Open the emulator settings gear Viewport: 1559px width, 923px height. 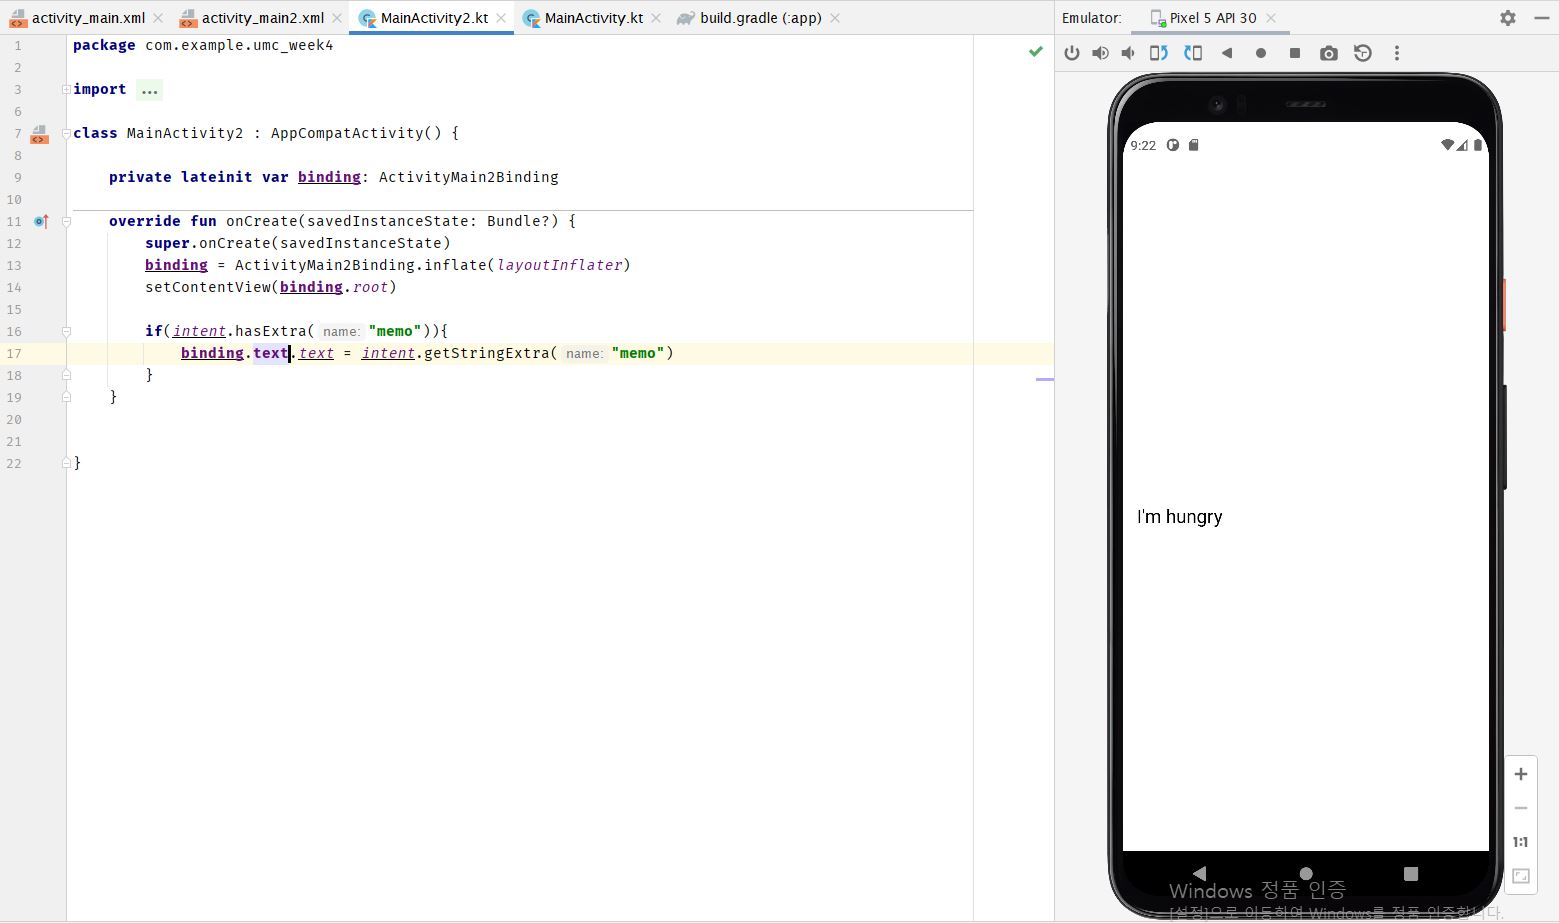[x=1508, y=17]
